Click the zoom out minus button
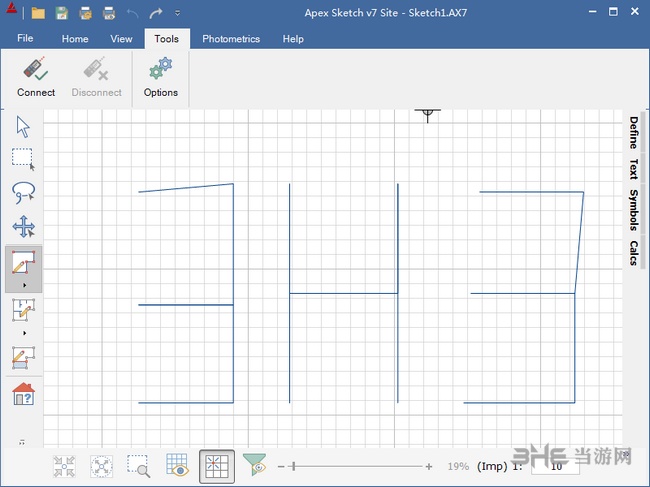 281,467
